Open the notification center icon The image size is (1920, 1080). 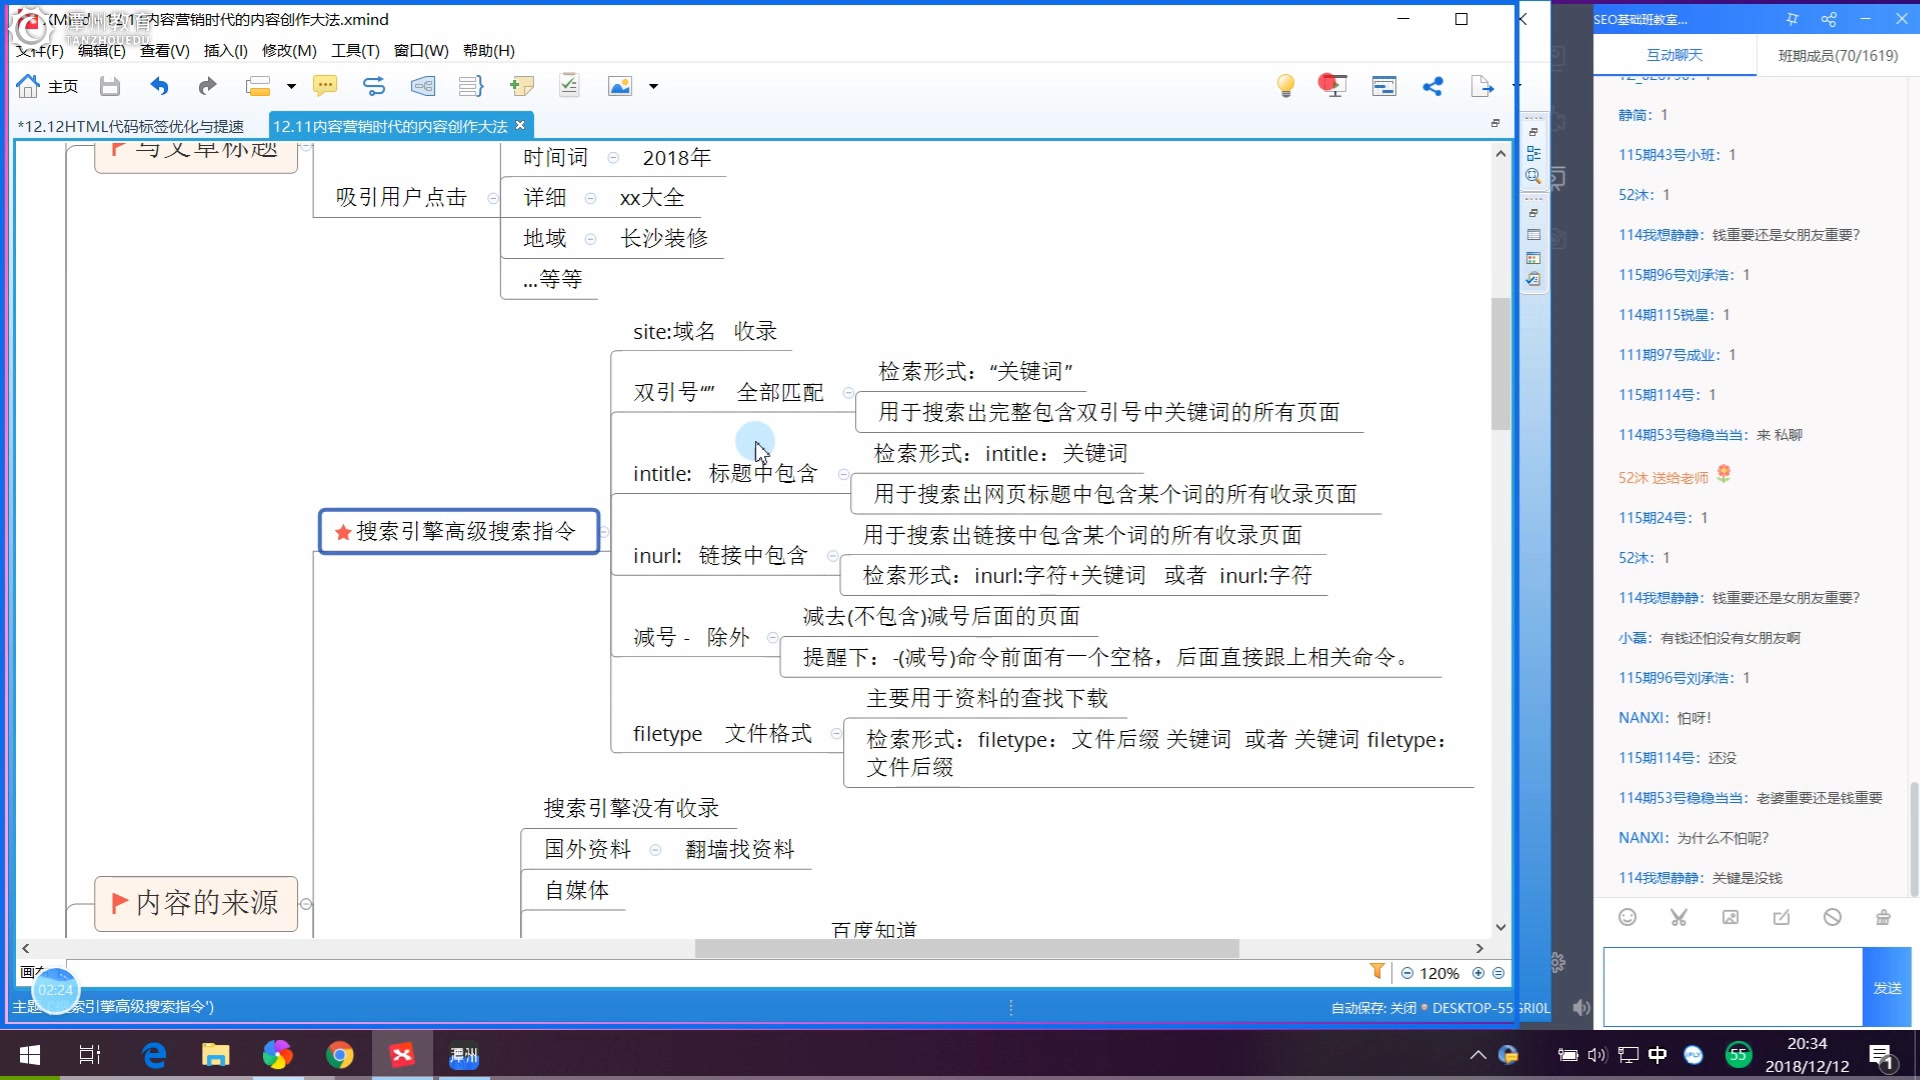tap(1882, 1056)
